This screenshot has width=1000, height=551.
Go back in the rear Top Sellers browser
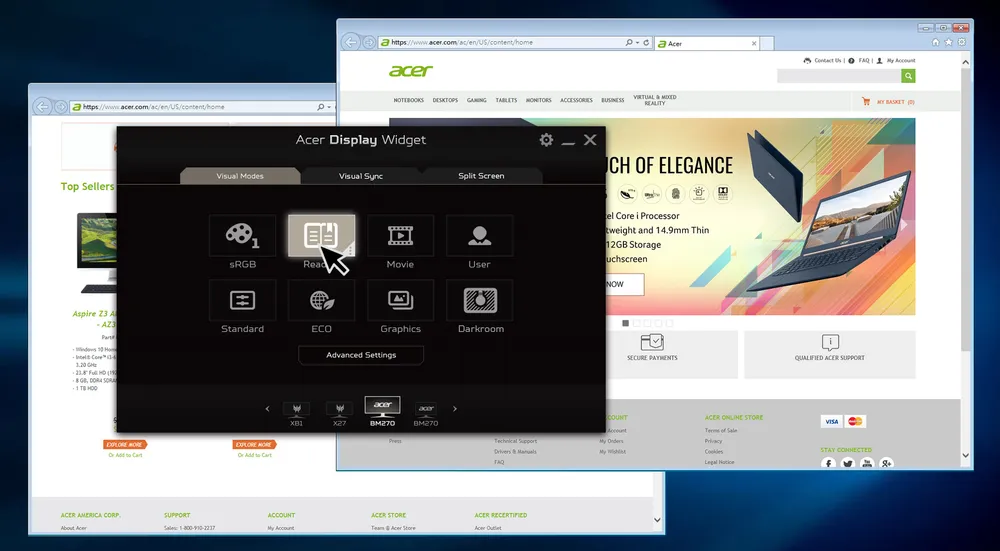tap(42, 107)
